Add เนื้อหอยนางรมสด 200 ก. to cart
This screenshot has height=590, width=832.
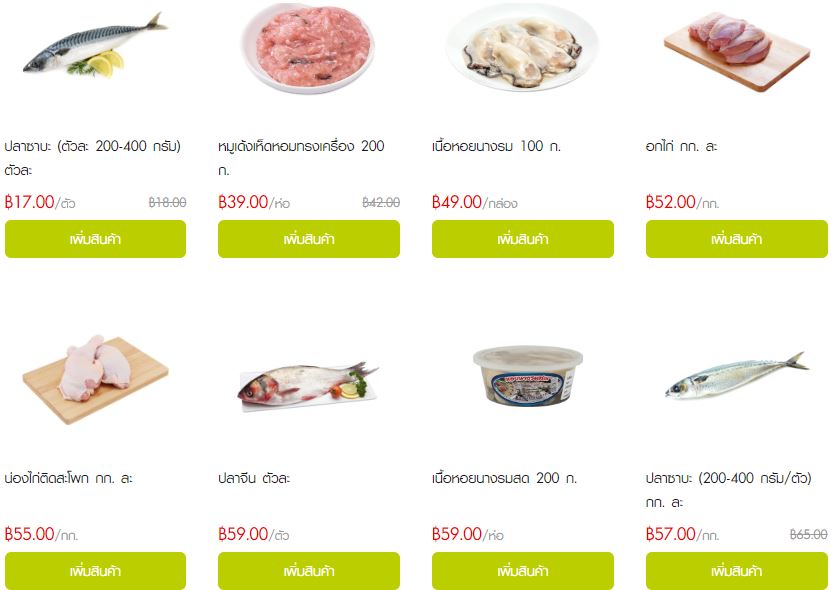tap(523, 571)
